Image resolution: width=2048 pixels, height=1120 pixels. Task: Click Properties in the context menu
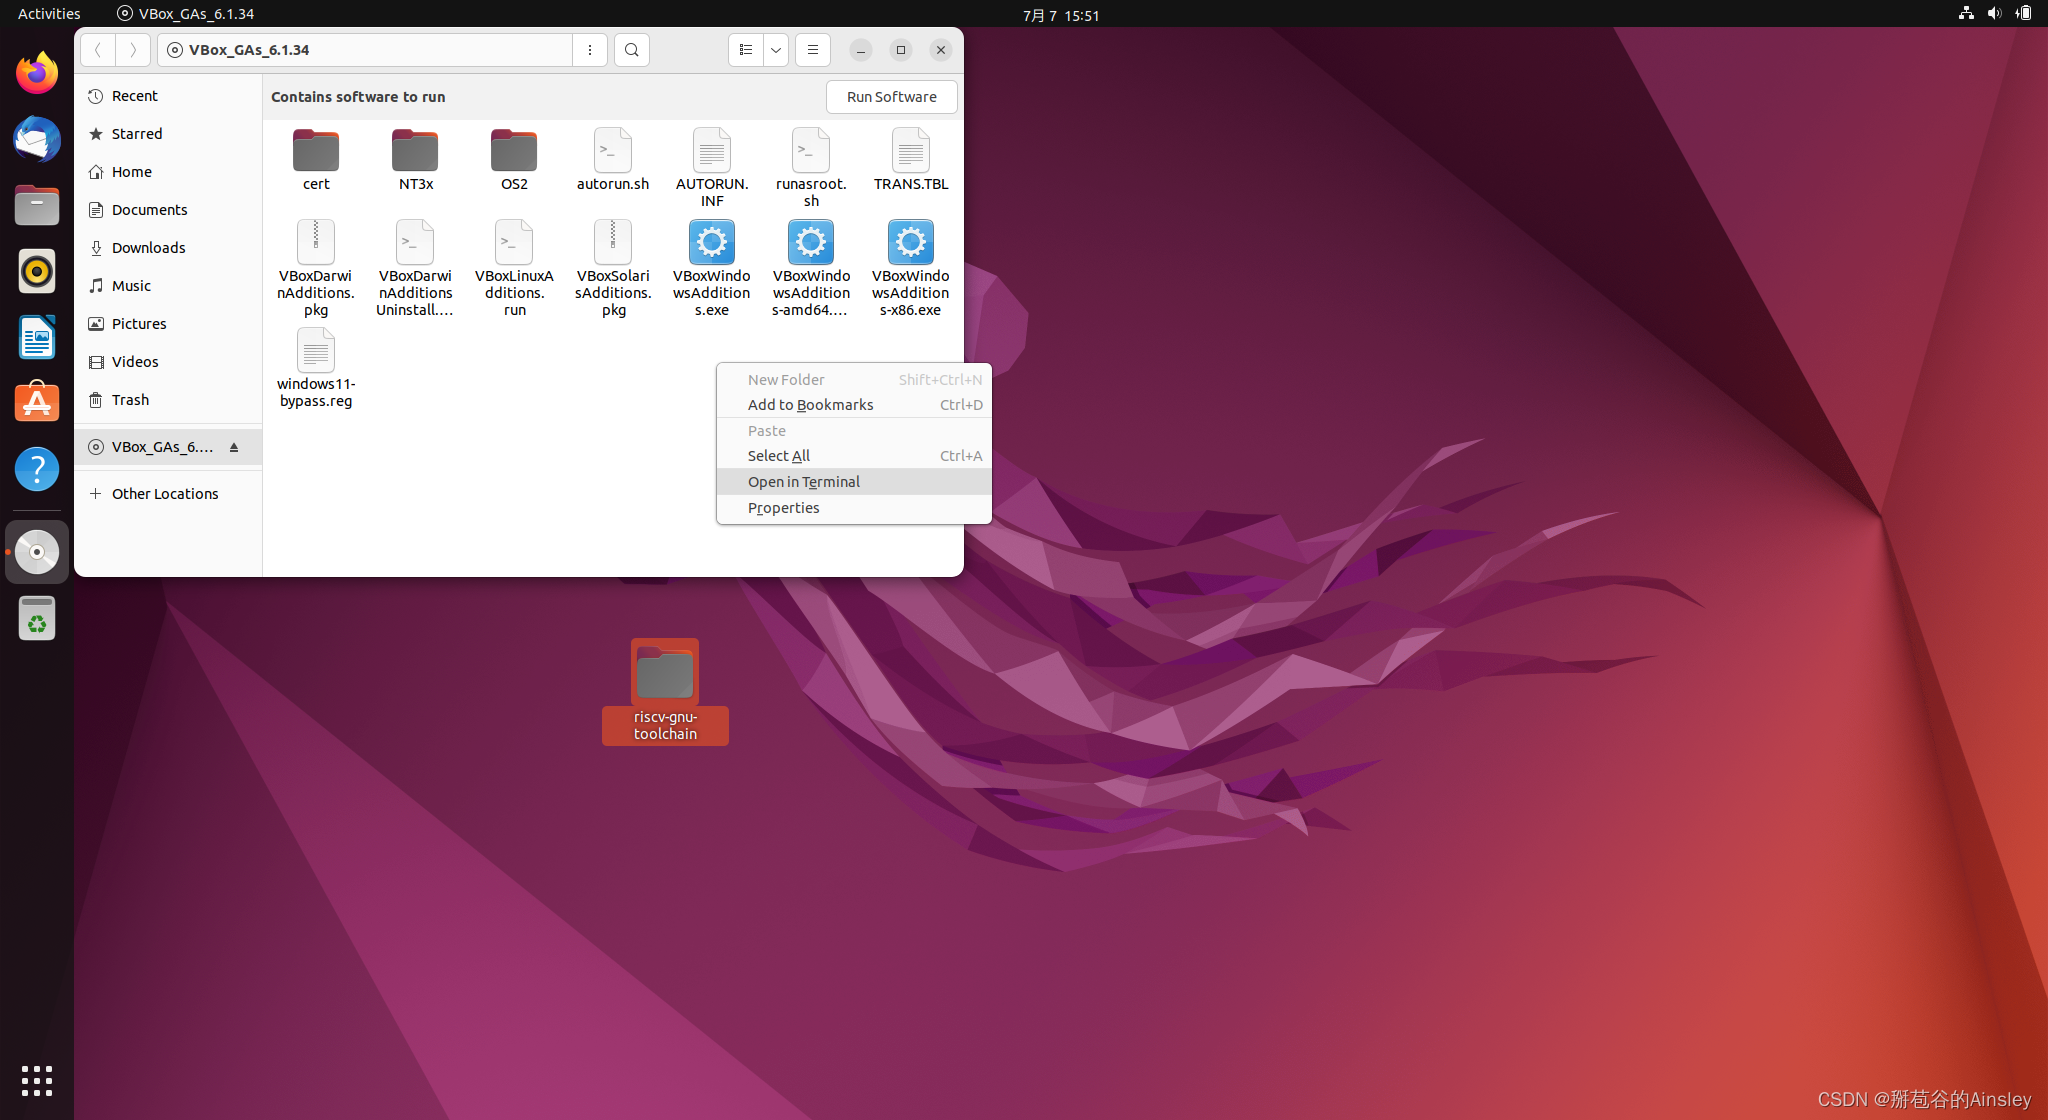pyautogui.click(x=783, y=508)
